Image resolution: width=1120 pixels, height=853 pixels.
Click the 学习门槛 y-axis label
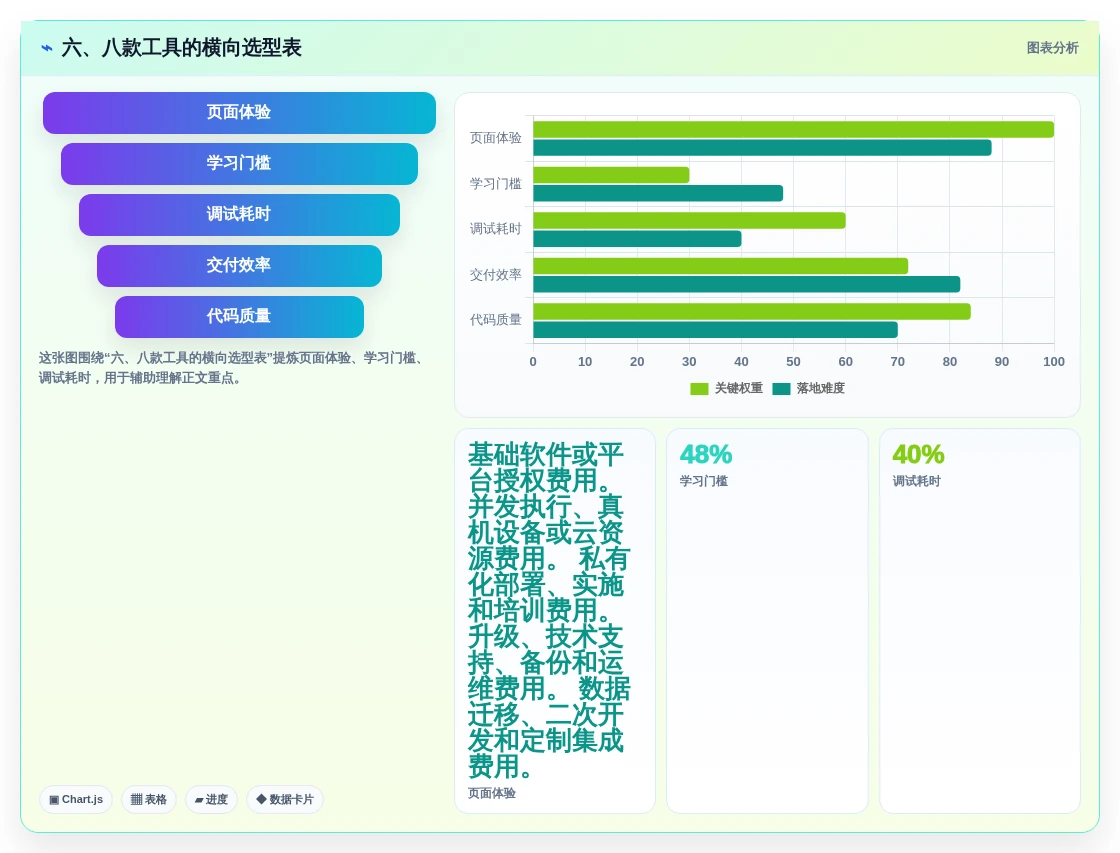click(x=495, y=184)
